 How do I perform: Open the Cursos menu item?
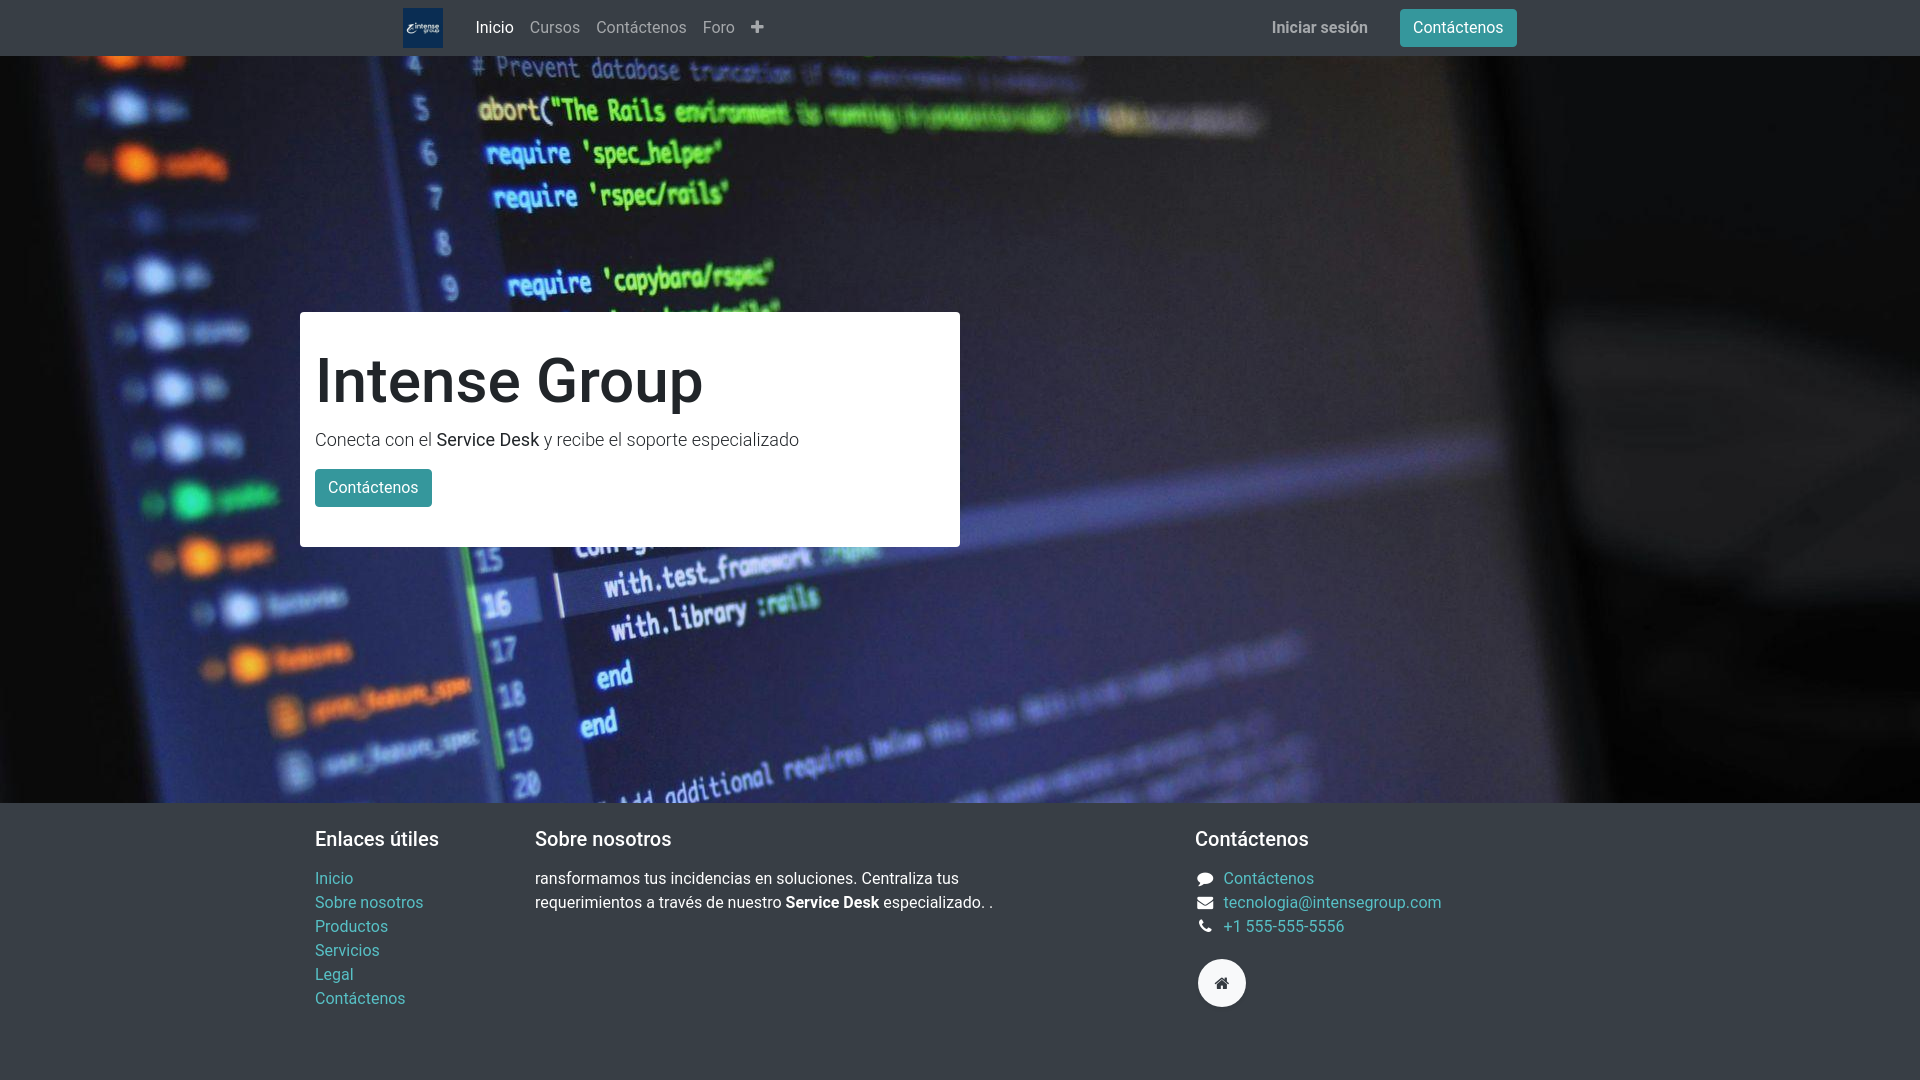pyautogui.click(x=554, y=28)
